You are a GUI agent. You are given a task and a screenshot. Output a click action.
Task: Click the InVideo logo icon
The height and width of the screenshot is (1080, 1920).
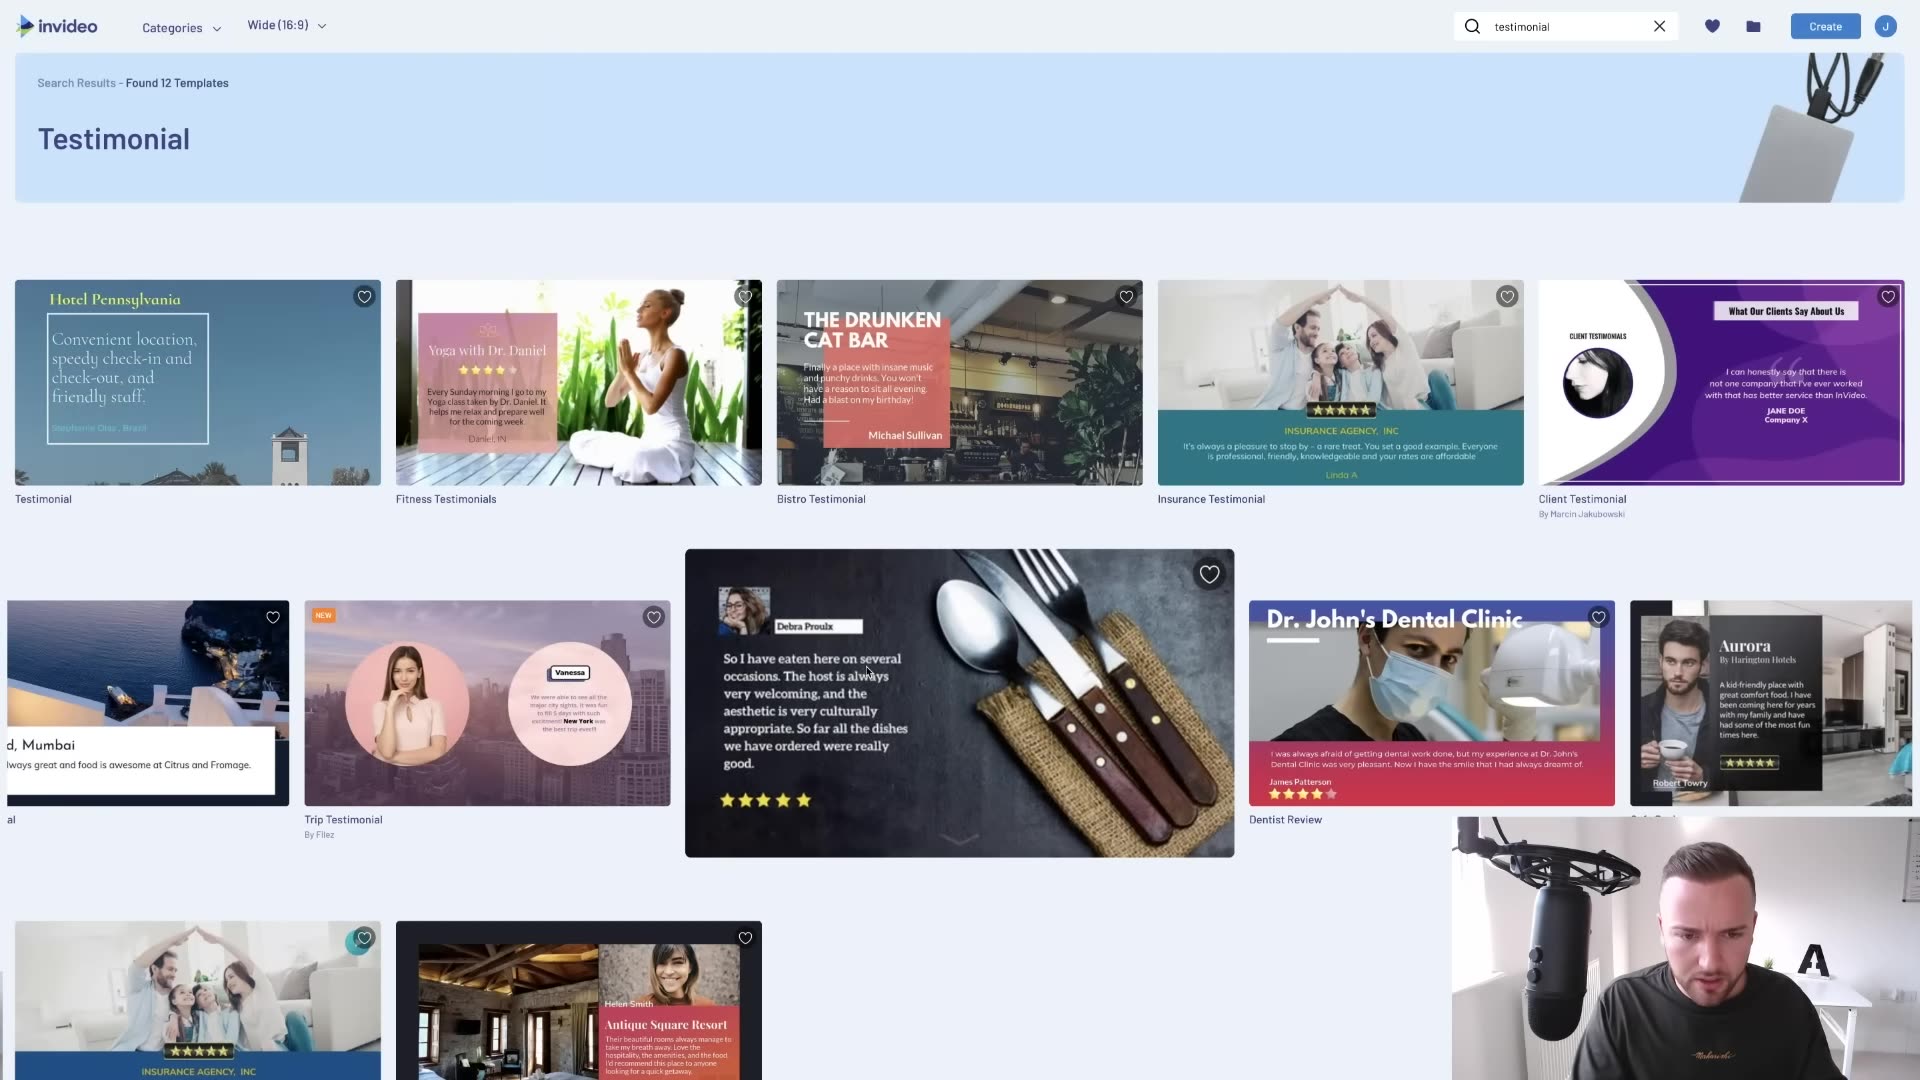(25, 27)
